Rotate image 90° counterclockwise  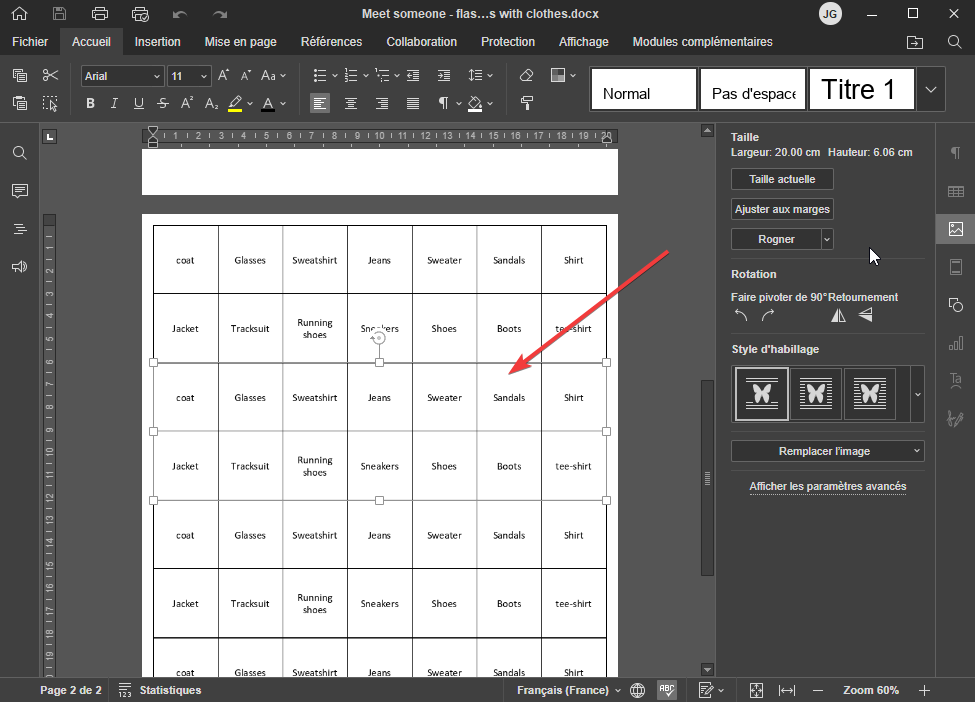click(741, 315)
